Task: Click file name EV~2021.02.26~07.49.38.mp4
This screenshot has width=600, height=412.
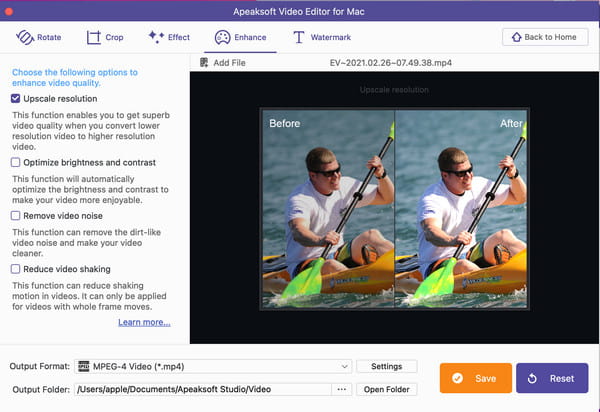Action: [391, 63]
